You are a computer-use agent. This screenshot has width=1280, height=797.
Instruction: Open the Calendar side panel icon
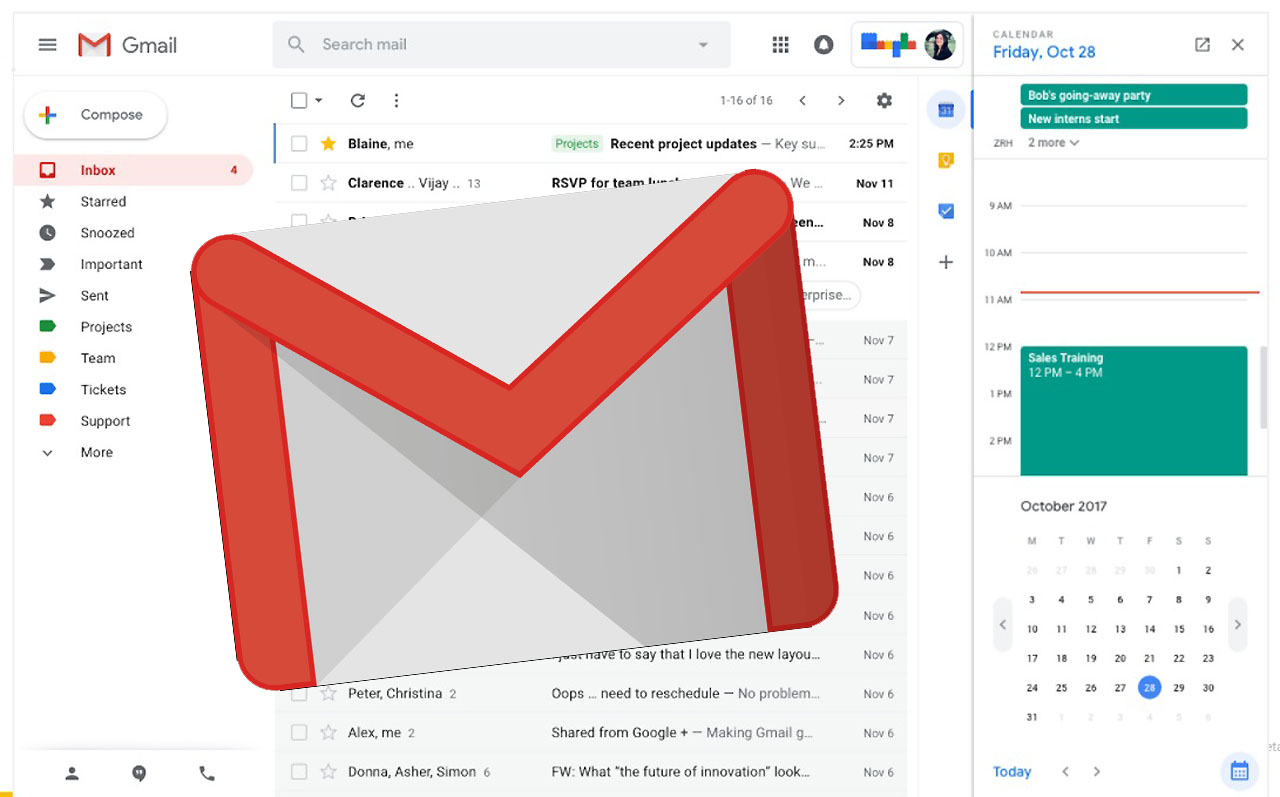946,109
